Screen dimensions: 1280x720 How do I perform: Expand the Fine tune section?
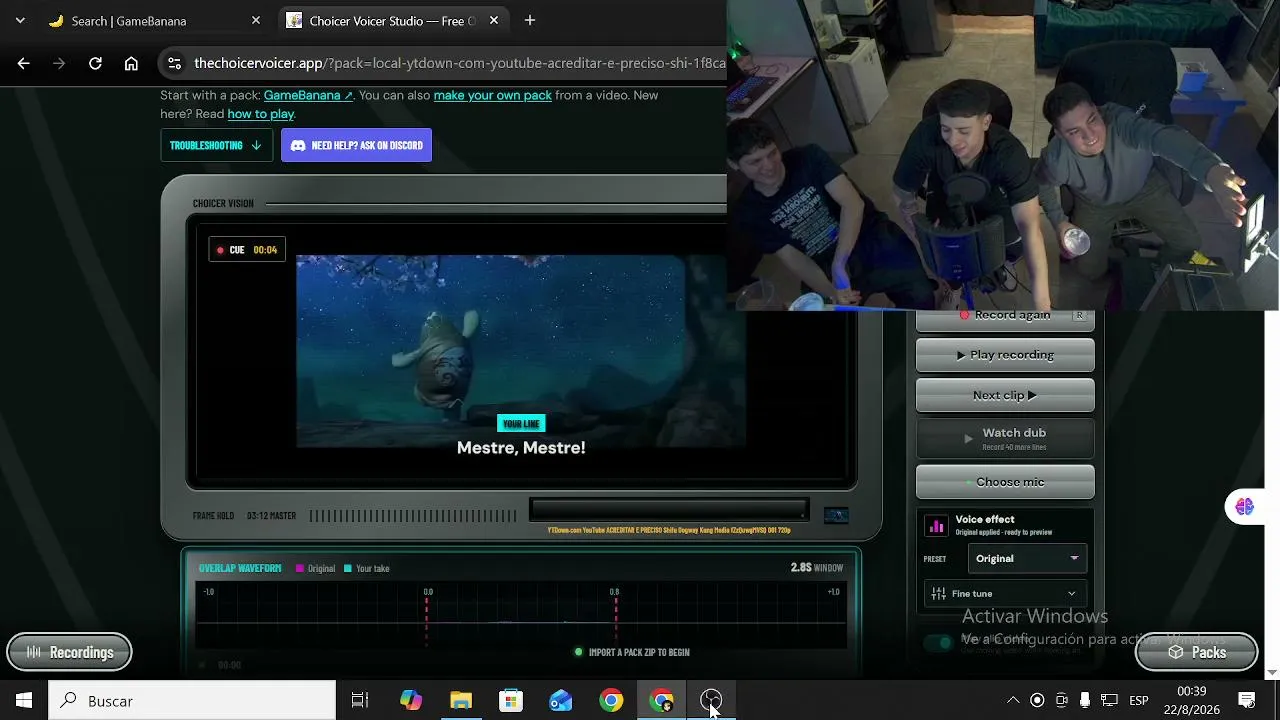pyautogui.click(x=1005, y=593)
